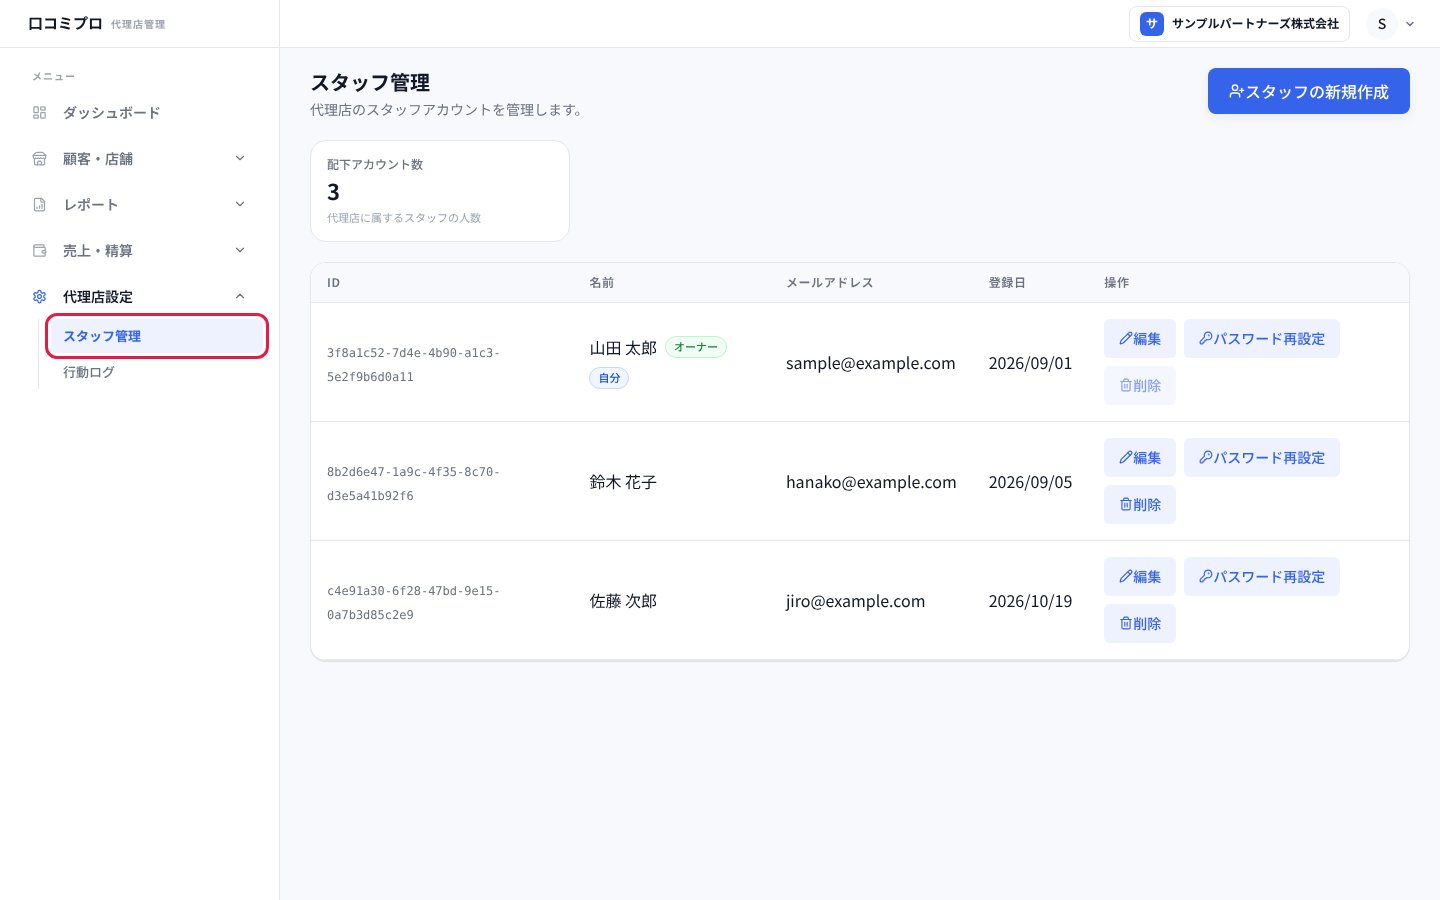
Task: Click the name 佐藤 次郎
Action: pos(623,601)
